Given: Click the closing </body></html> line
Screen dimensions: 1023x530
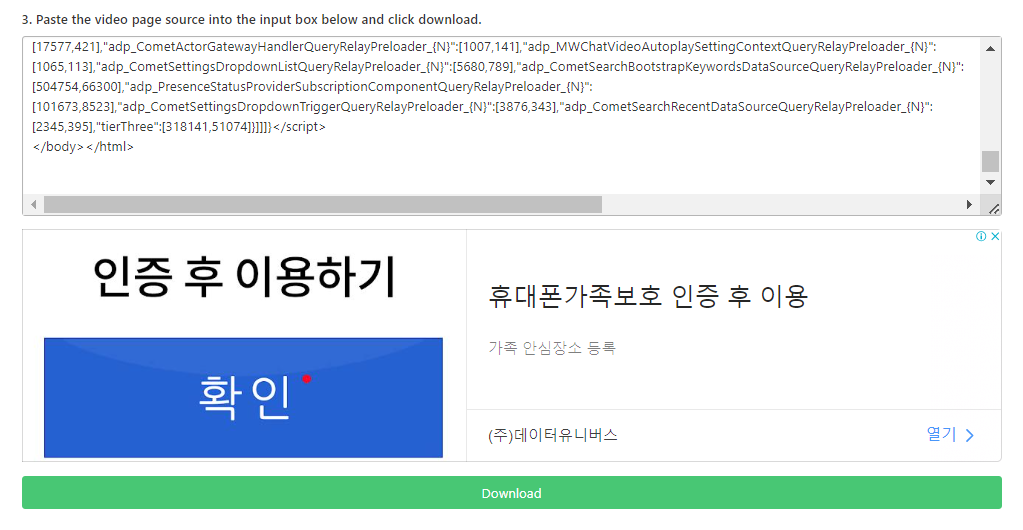Looking at the screenshot, I should (x=83, y=147).
